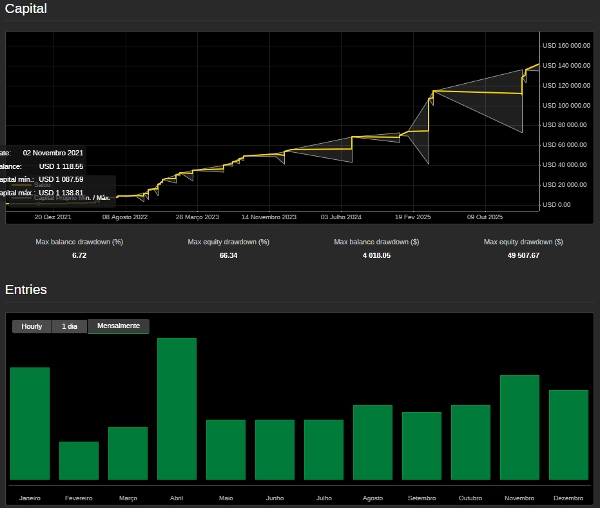Click the Novembro entries bar
Screen dimensions: 600x508
520,427
